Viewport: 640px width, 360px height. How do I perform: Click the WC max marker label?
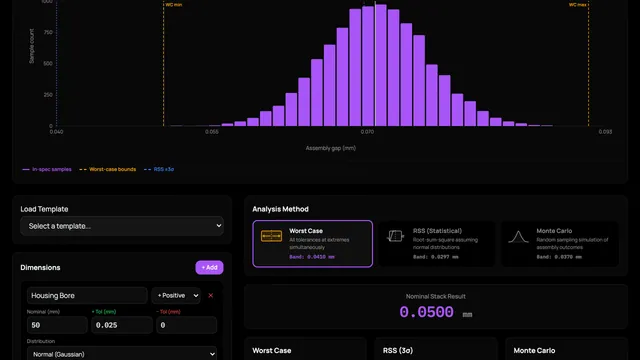pyautogui.click(x=578, y=5)
